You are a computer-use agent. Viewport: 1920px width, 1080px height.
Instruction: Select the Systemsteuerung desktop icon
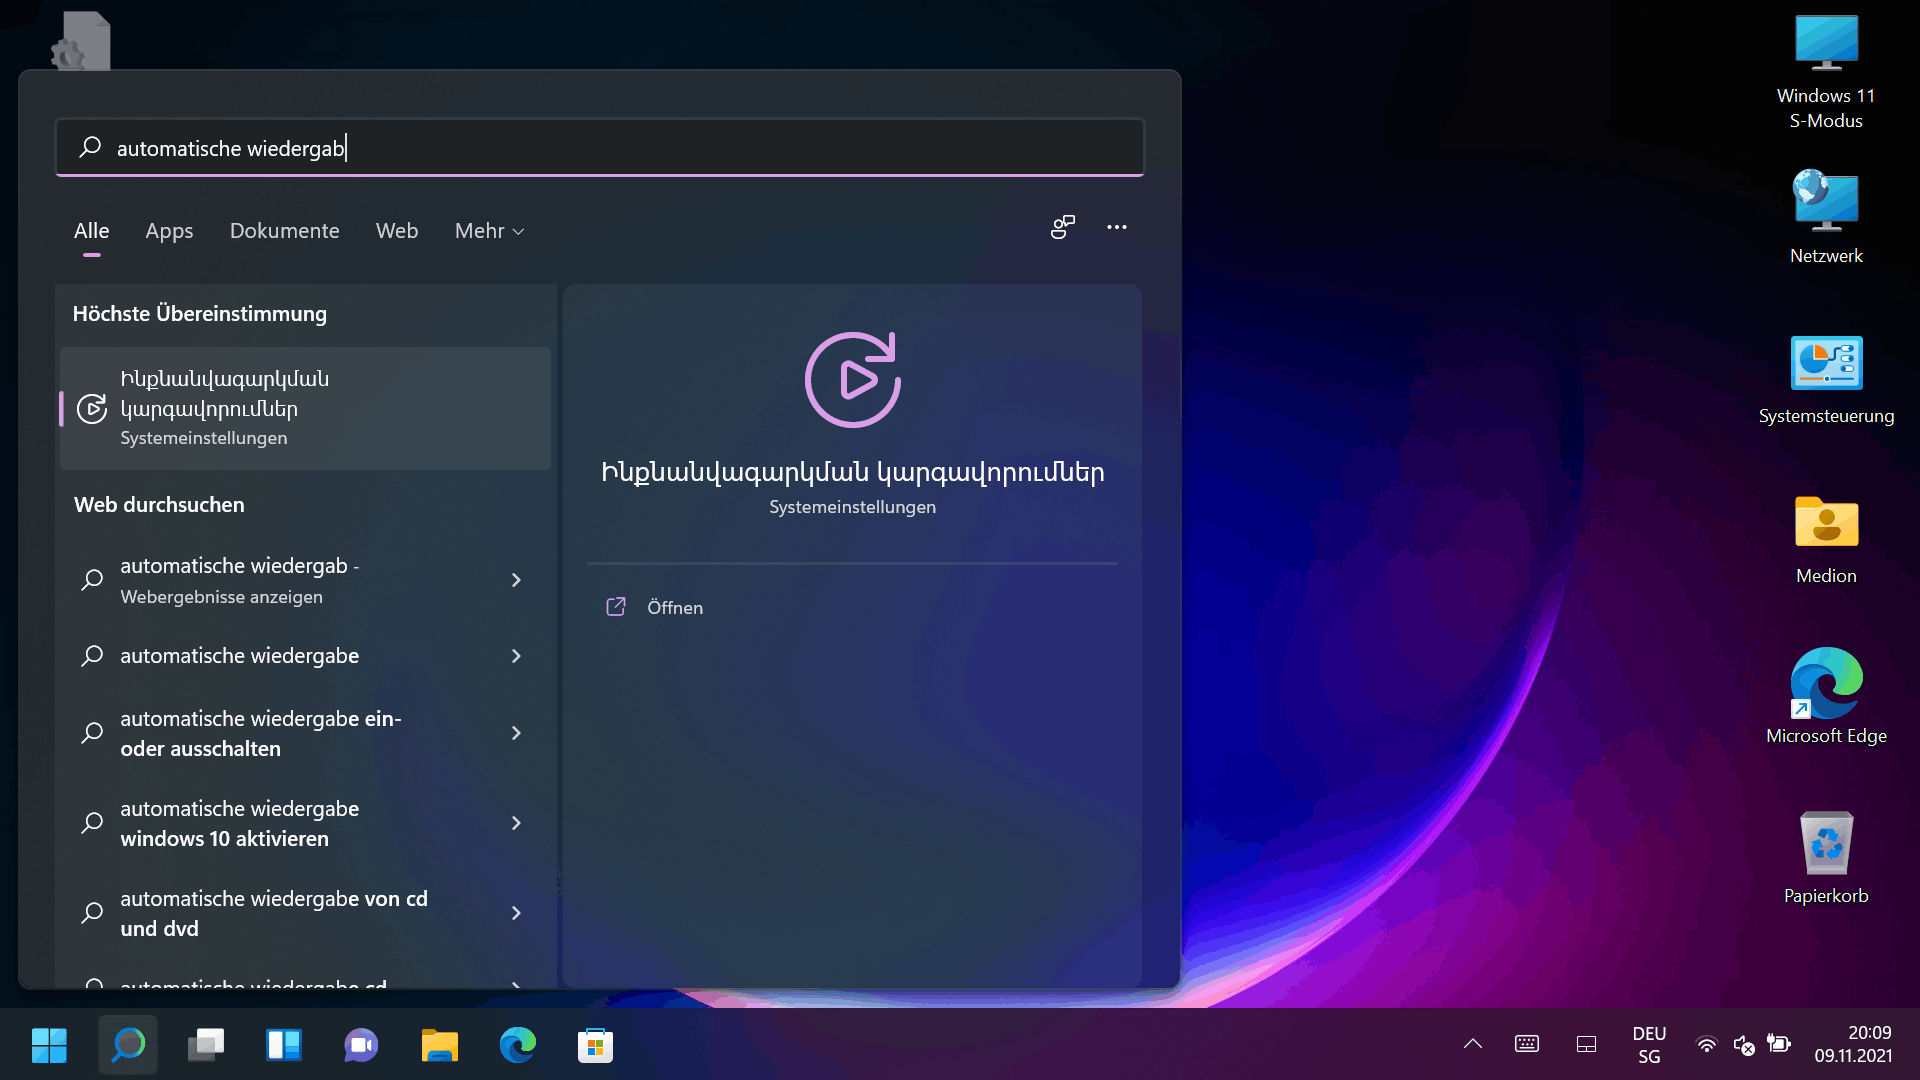pyautogui.click(x=1826, y=380)
